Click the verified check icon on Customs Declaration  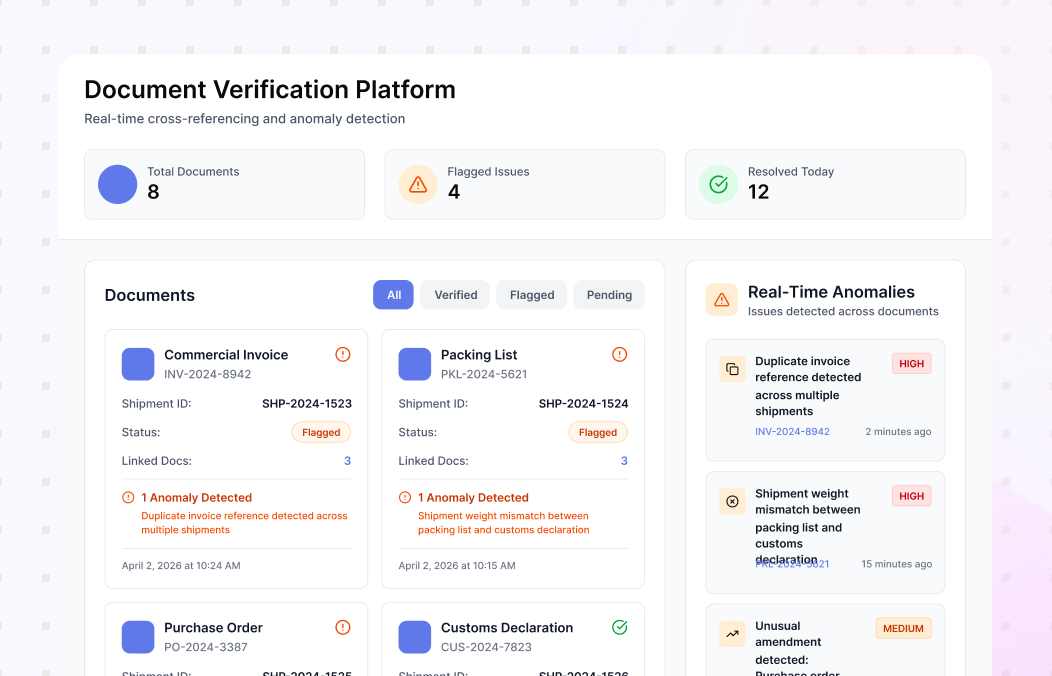tap(619, 627)
